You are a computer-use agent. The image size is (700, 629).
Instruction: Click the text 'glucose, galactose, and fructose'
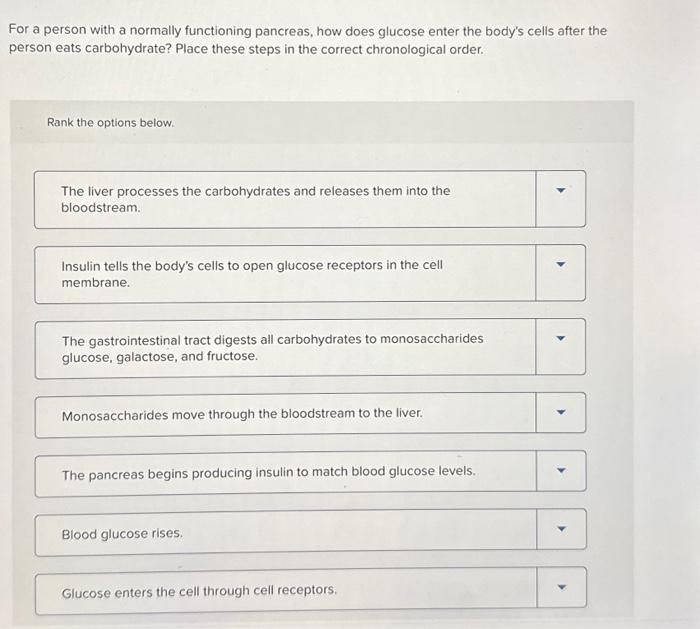[160, 357]
